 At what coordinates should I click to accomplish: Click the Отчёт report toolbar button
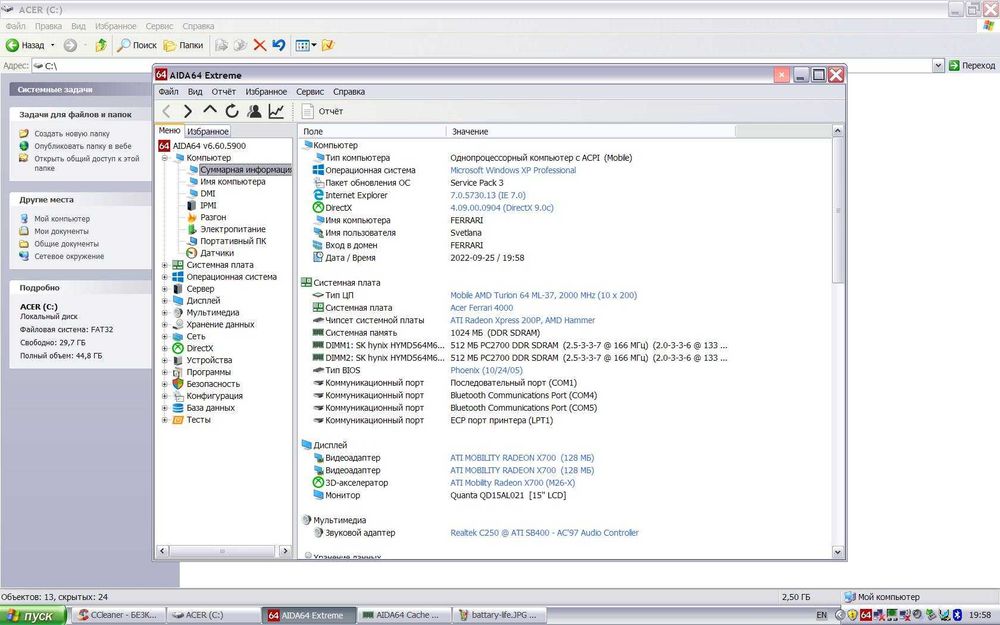[322, 111]
